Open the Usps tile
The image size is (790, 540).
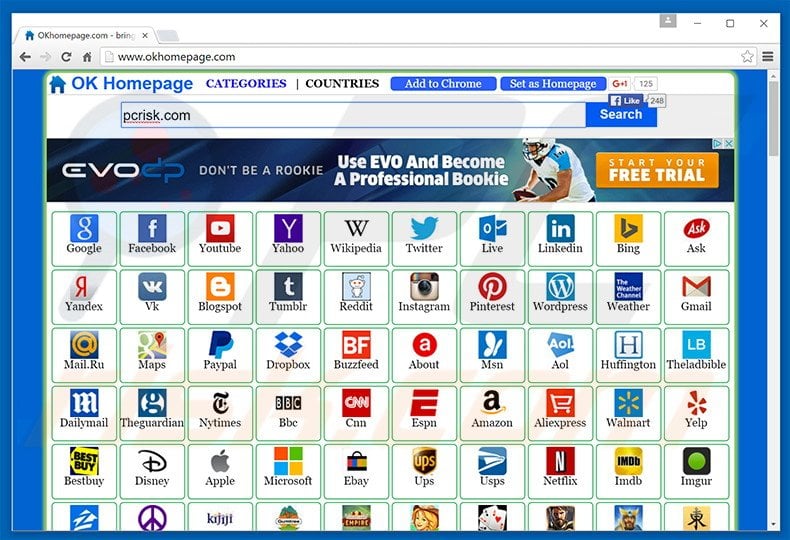492,471
